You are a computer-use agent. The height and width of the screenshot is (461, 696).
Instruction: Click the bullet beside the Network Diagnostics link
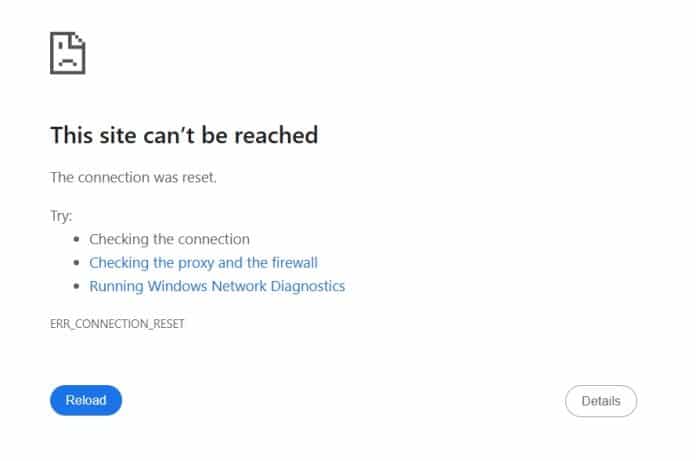coord(76,287)
